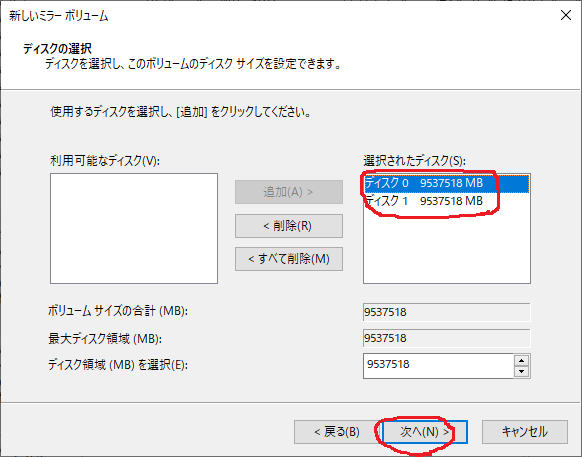
Task: Decrease disk space with the down spinner arrow
Action: coord(522,371)
